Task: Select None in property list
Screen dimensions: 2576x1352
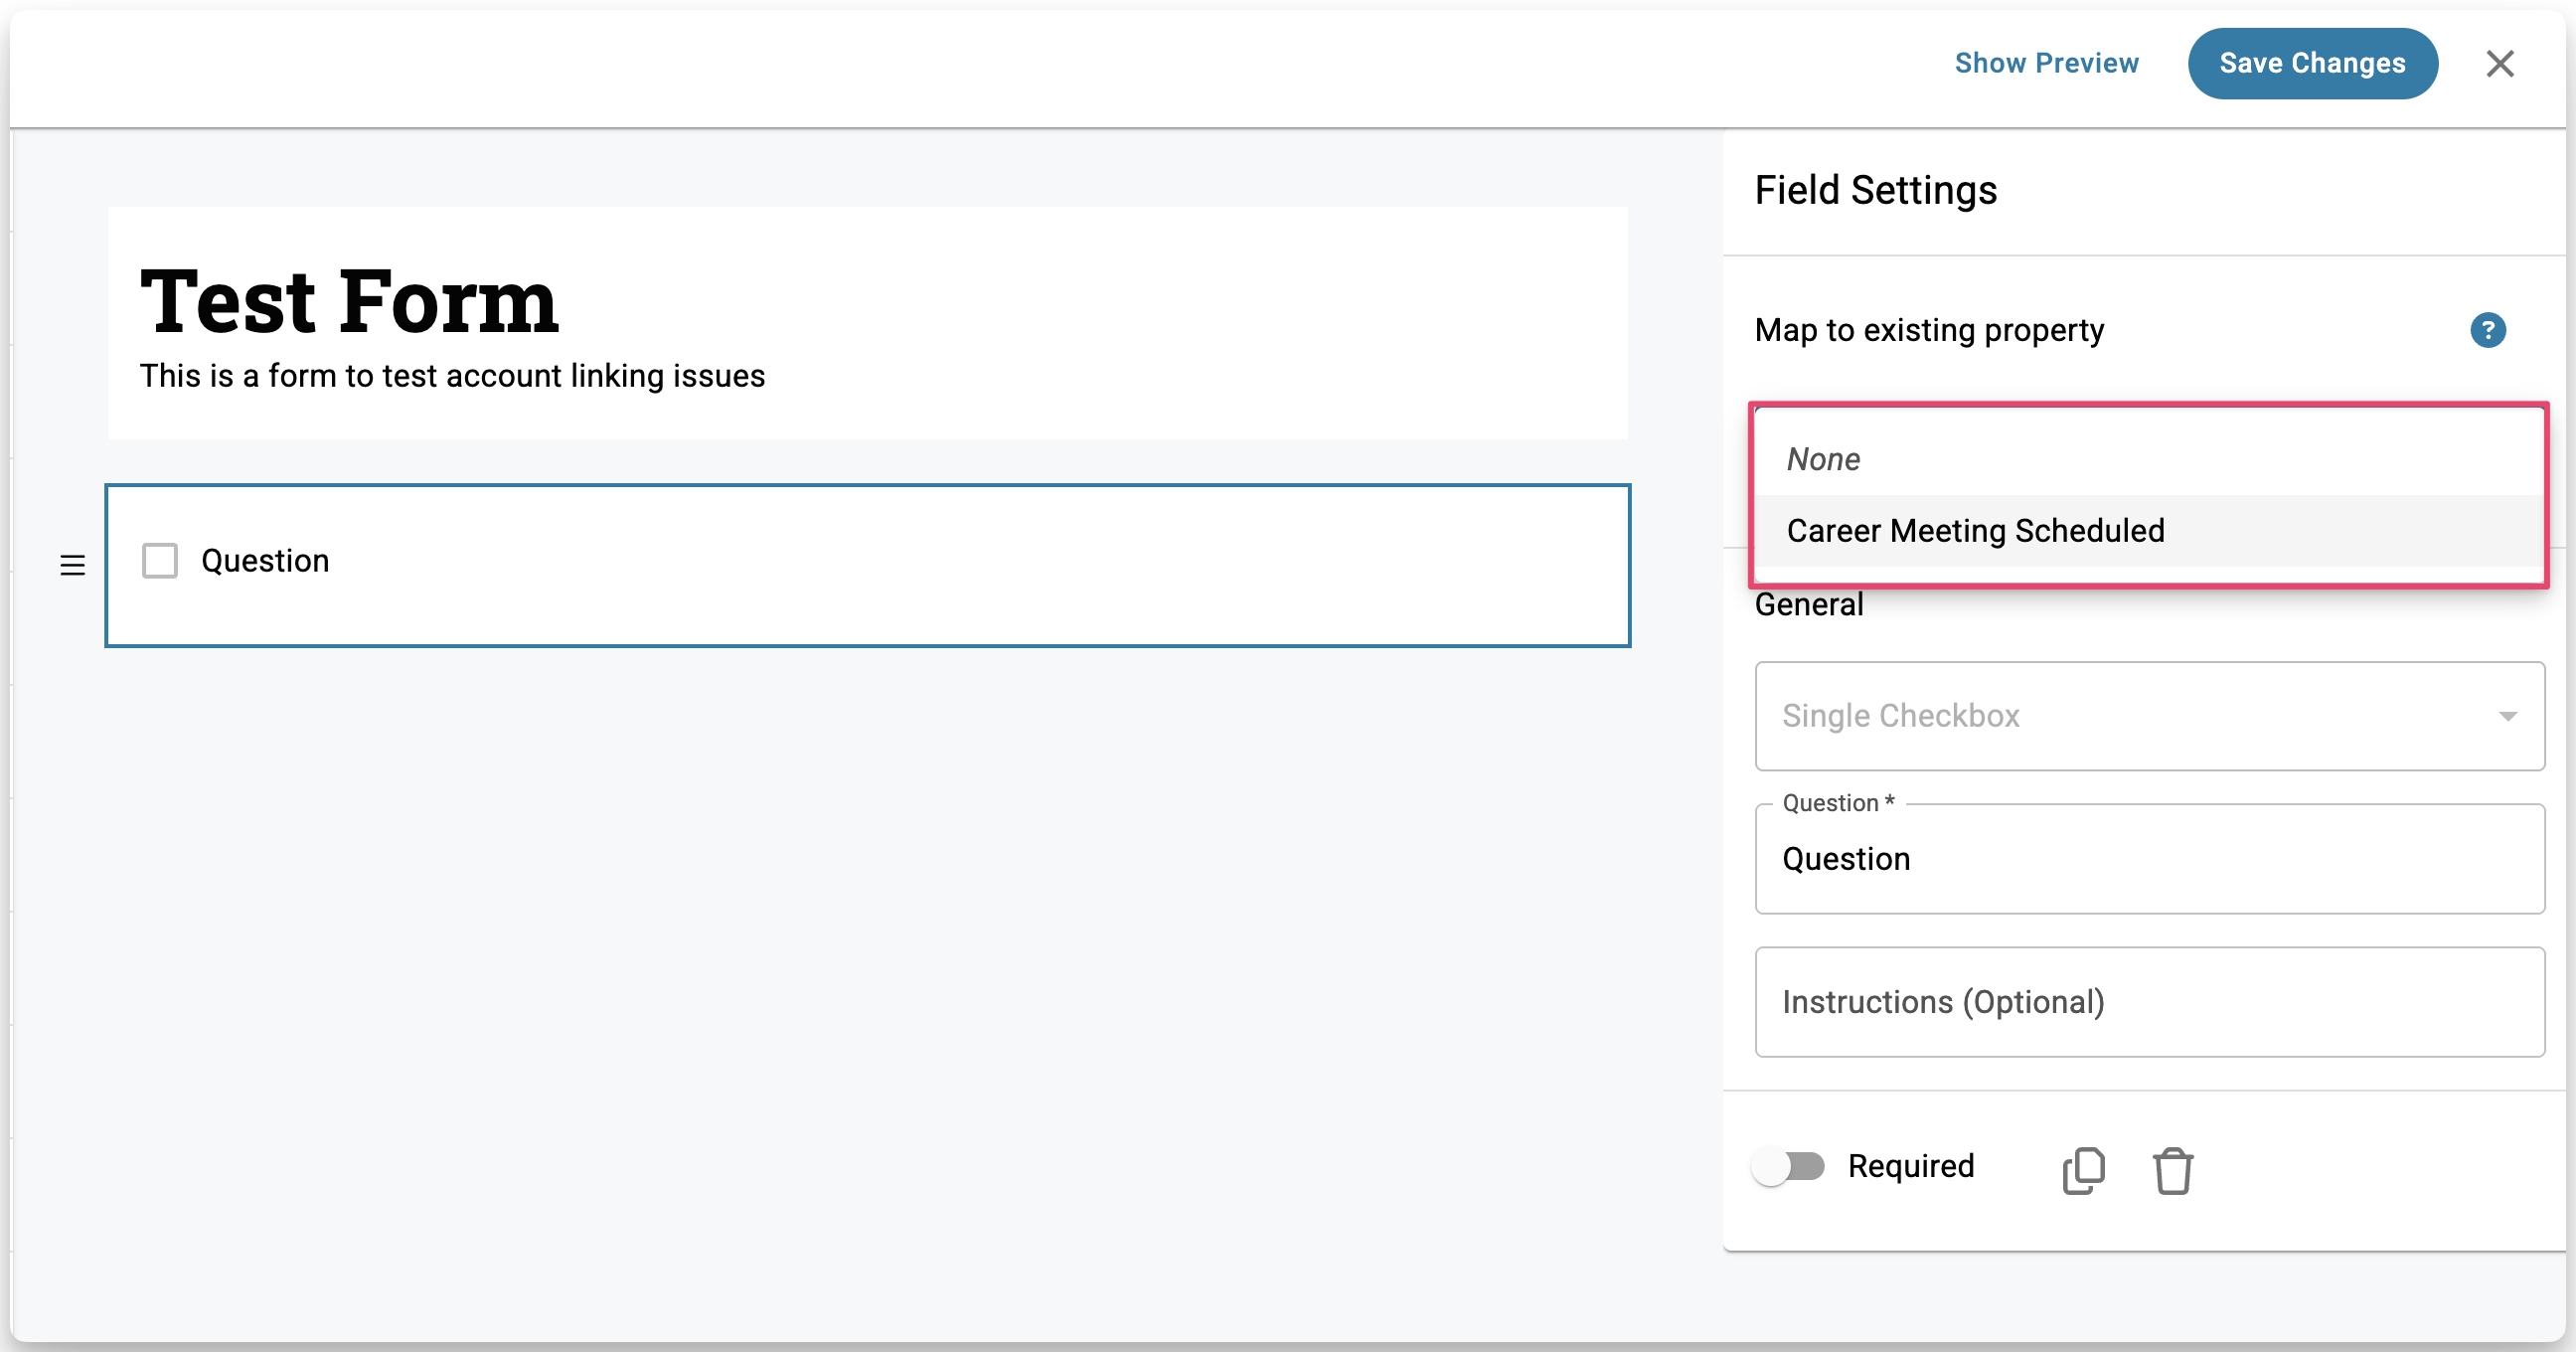Action: [1824, 460]
